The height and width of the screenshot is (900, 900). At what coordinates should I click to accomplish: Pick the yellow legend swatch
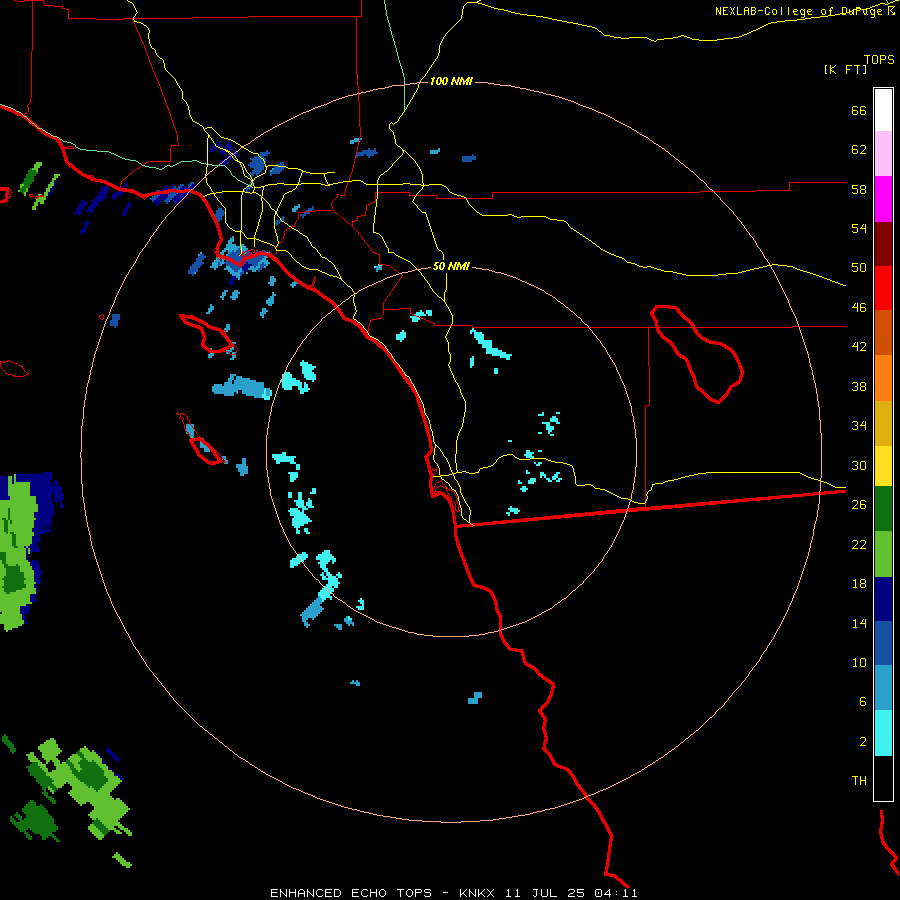click(883, 466)
